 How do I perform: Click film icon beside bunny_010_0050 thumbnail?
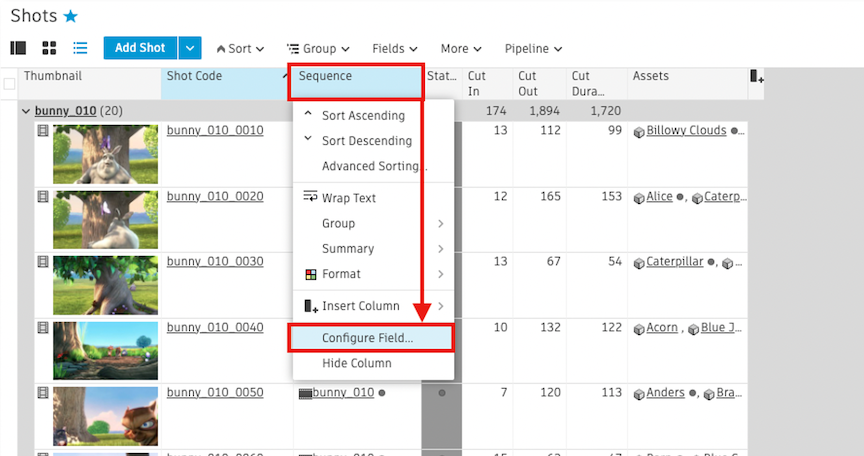pyautogui.click(x=43, y=393)
